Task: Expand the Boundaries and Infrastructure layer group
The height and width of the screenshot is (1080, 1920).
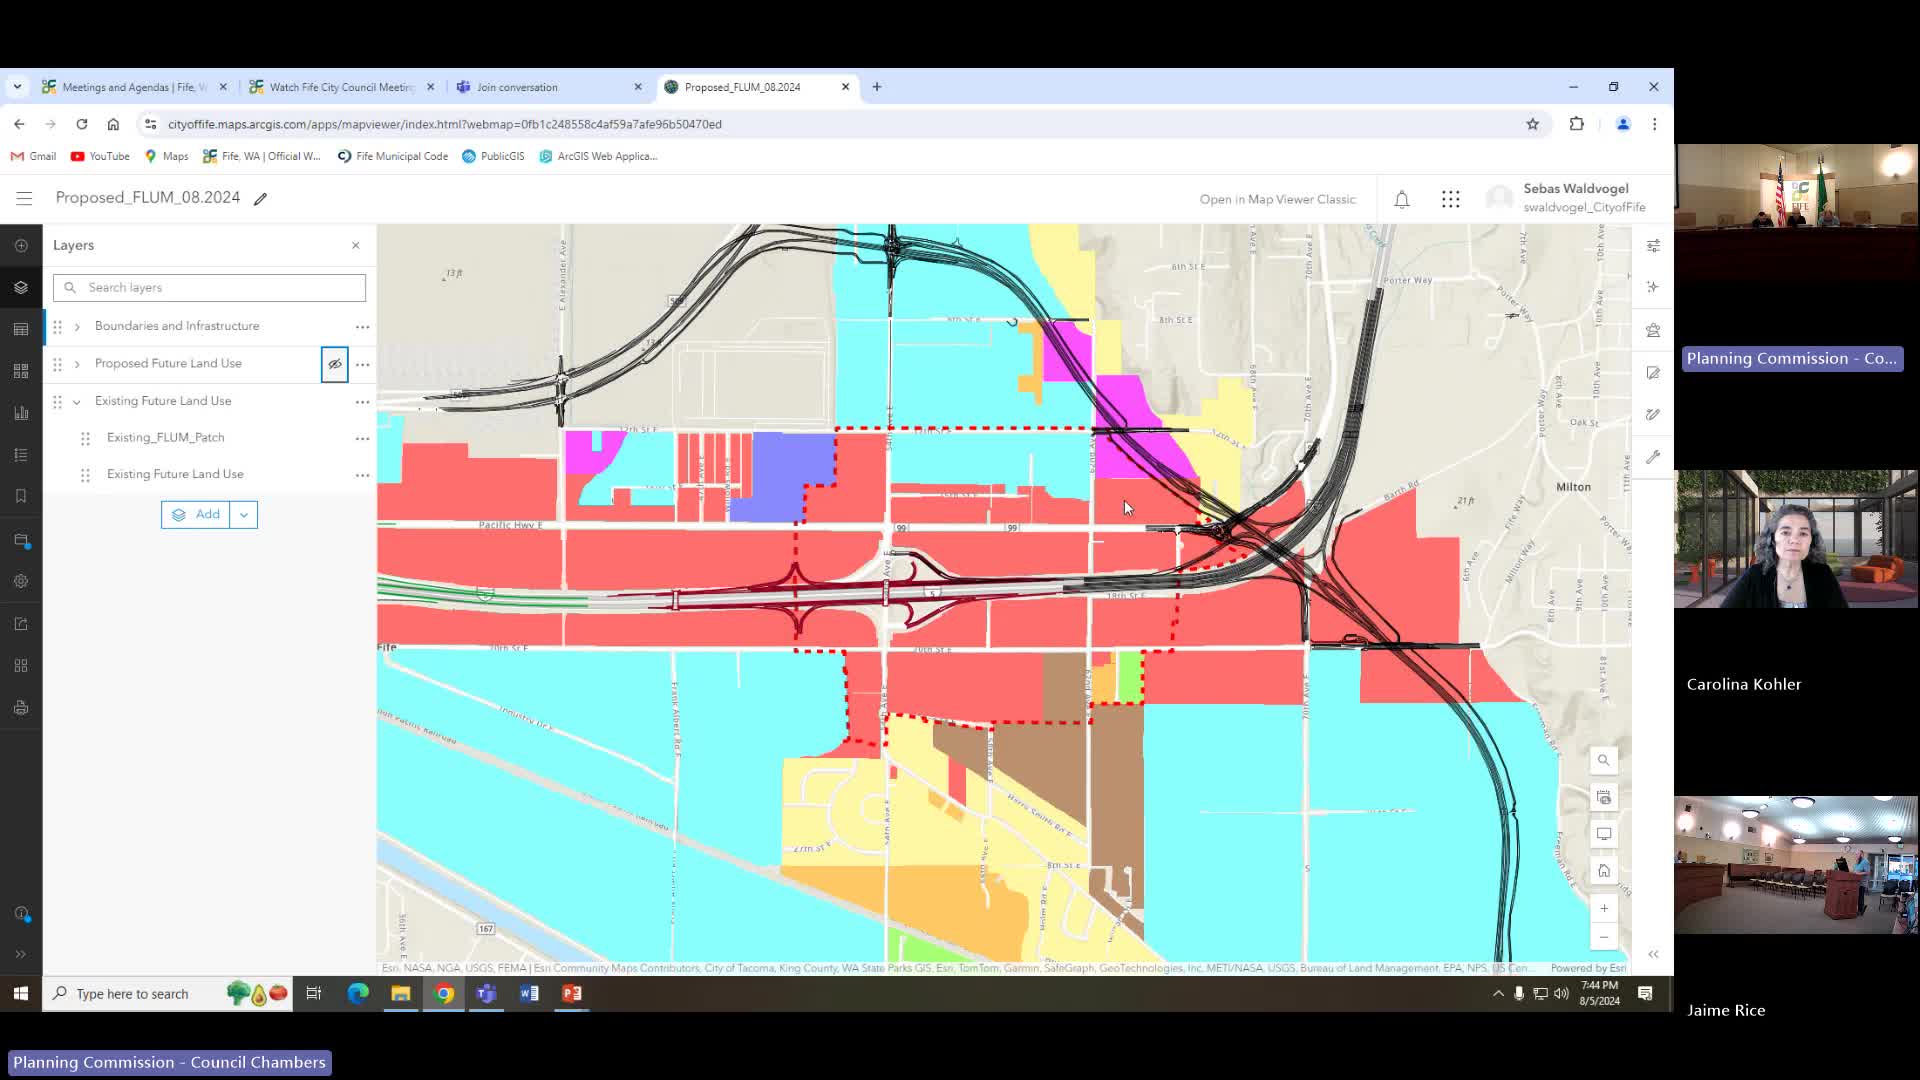Action: [x=77, y=326]
